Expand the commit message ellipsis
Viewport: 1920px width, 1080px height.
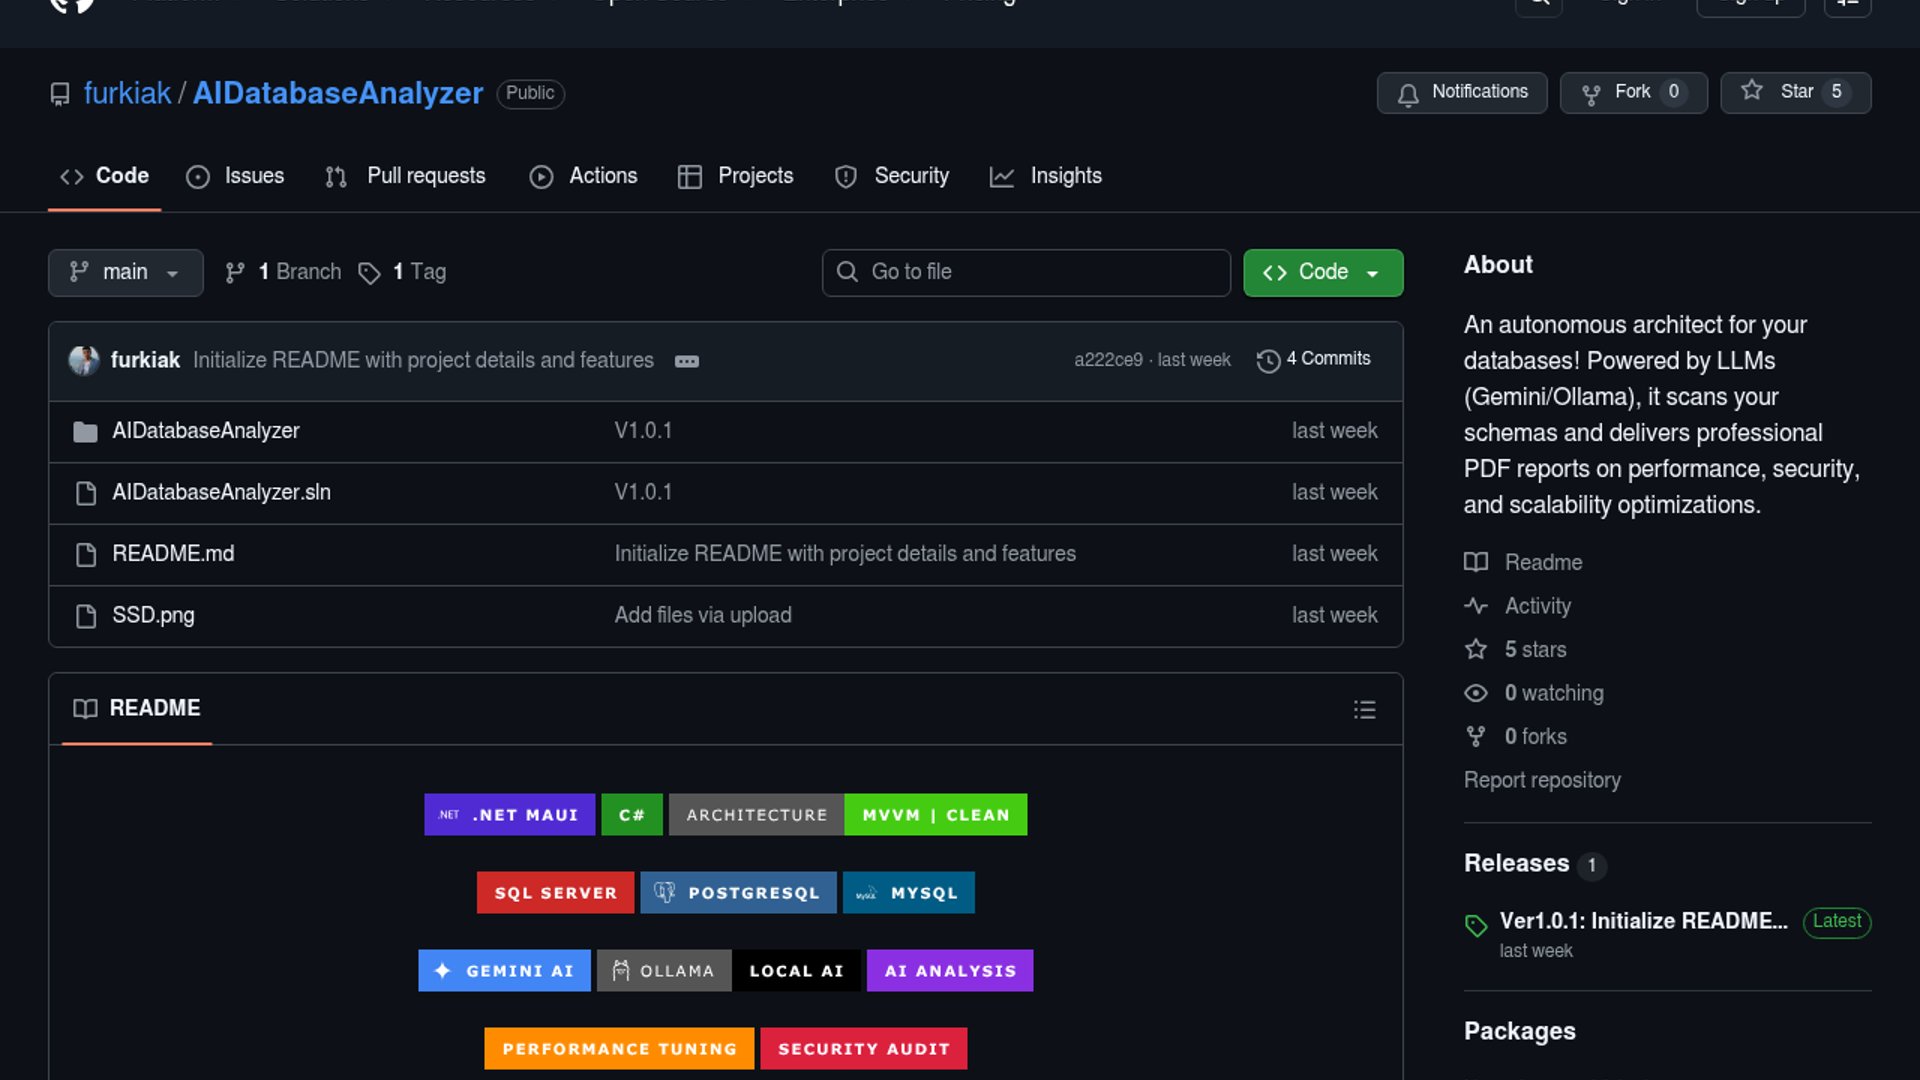tap(686, 361)
